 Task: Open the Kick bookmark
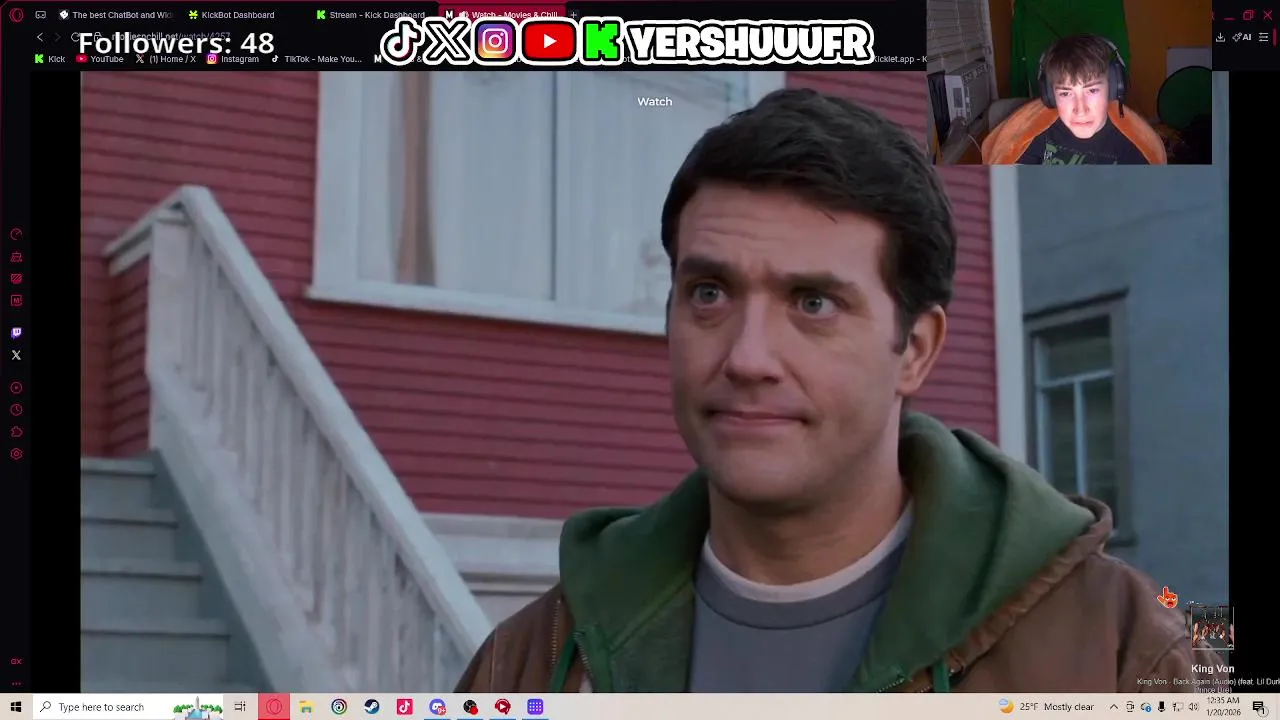point(49,59)
